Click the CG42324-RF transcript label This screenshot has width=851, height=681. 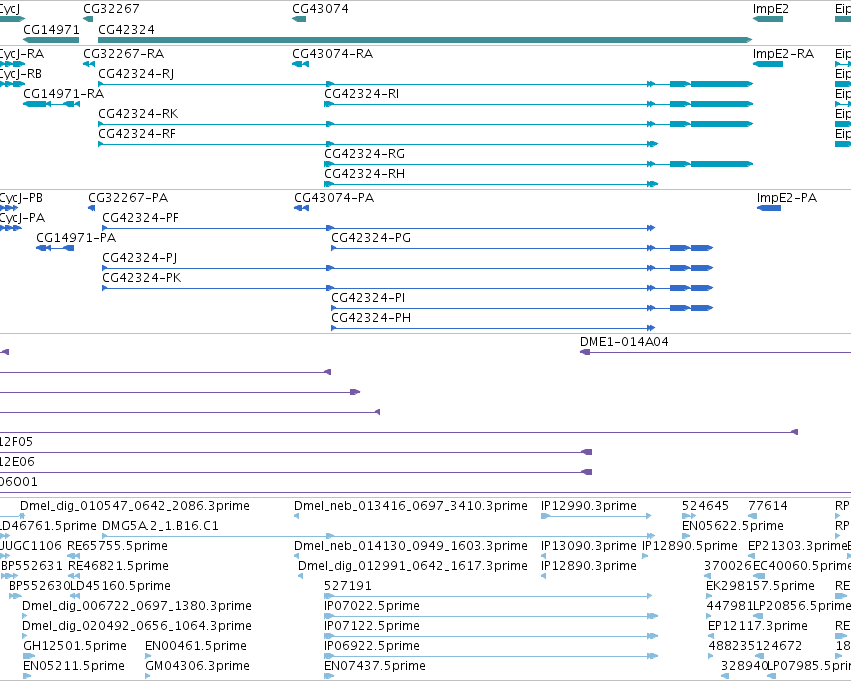tap(137, 134)
